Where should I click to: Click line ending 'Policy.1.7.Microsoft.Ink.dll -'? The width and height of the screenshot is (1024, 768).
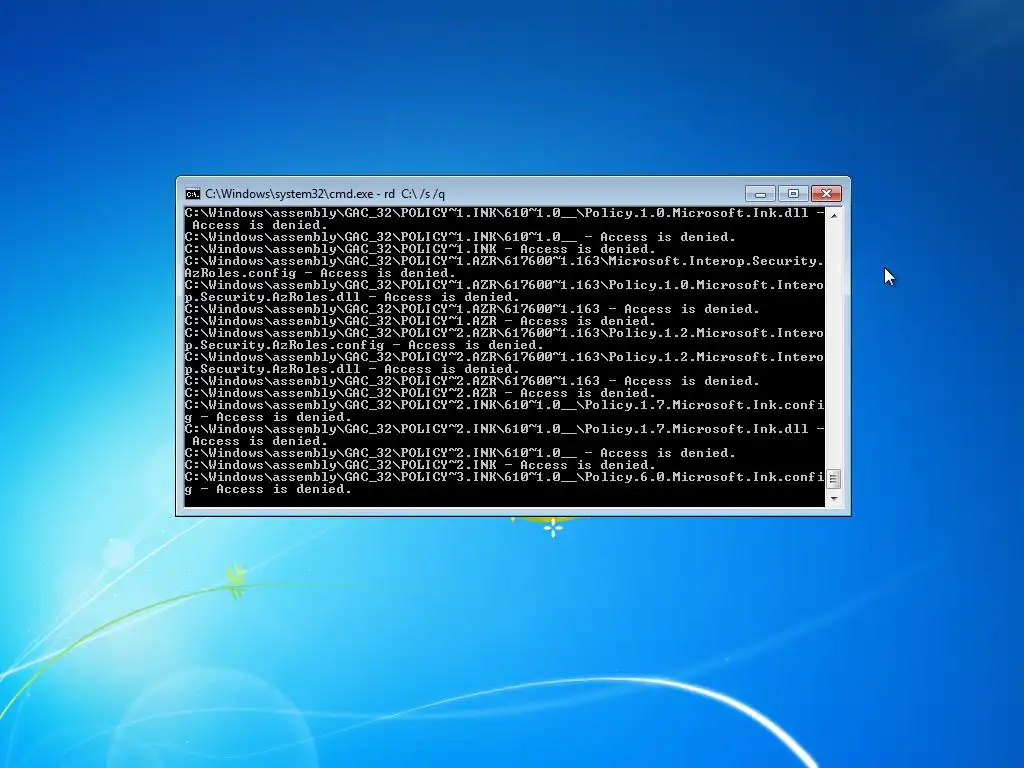tap(504, 429)
